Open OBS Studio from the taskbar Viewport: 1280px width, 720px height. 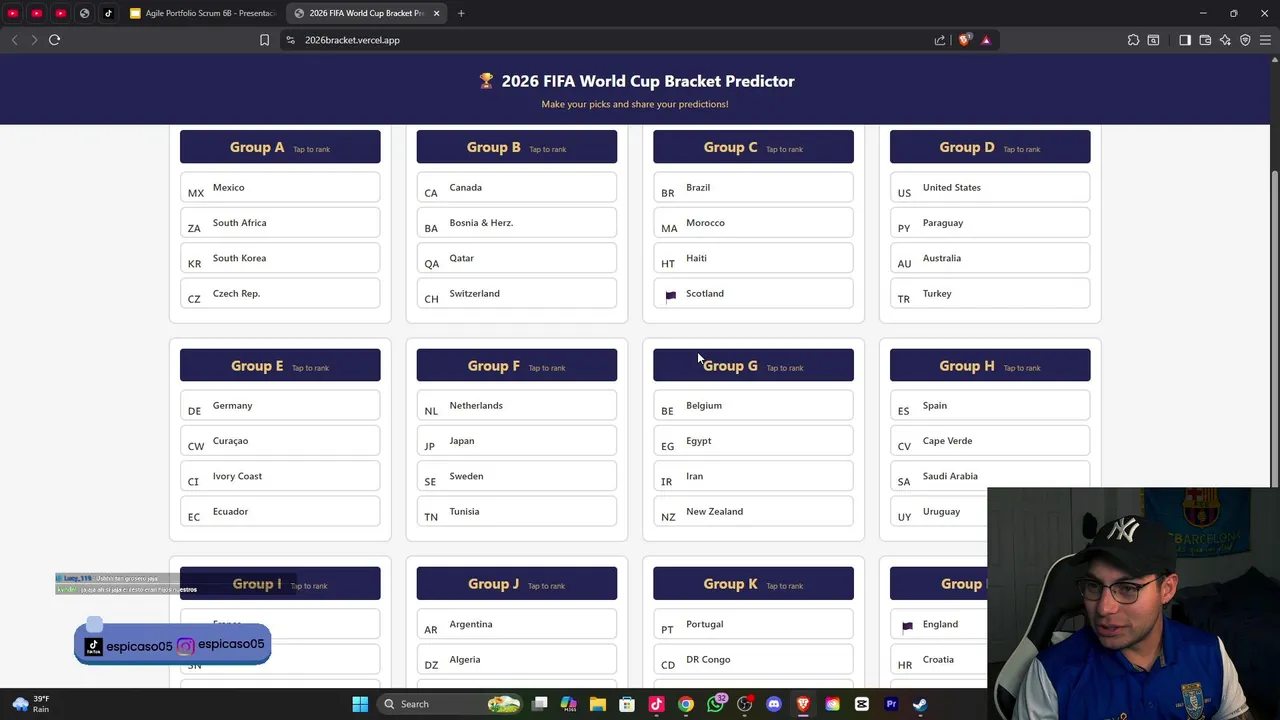coord(744,704)
